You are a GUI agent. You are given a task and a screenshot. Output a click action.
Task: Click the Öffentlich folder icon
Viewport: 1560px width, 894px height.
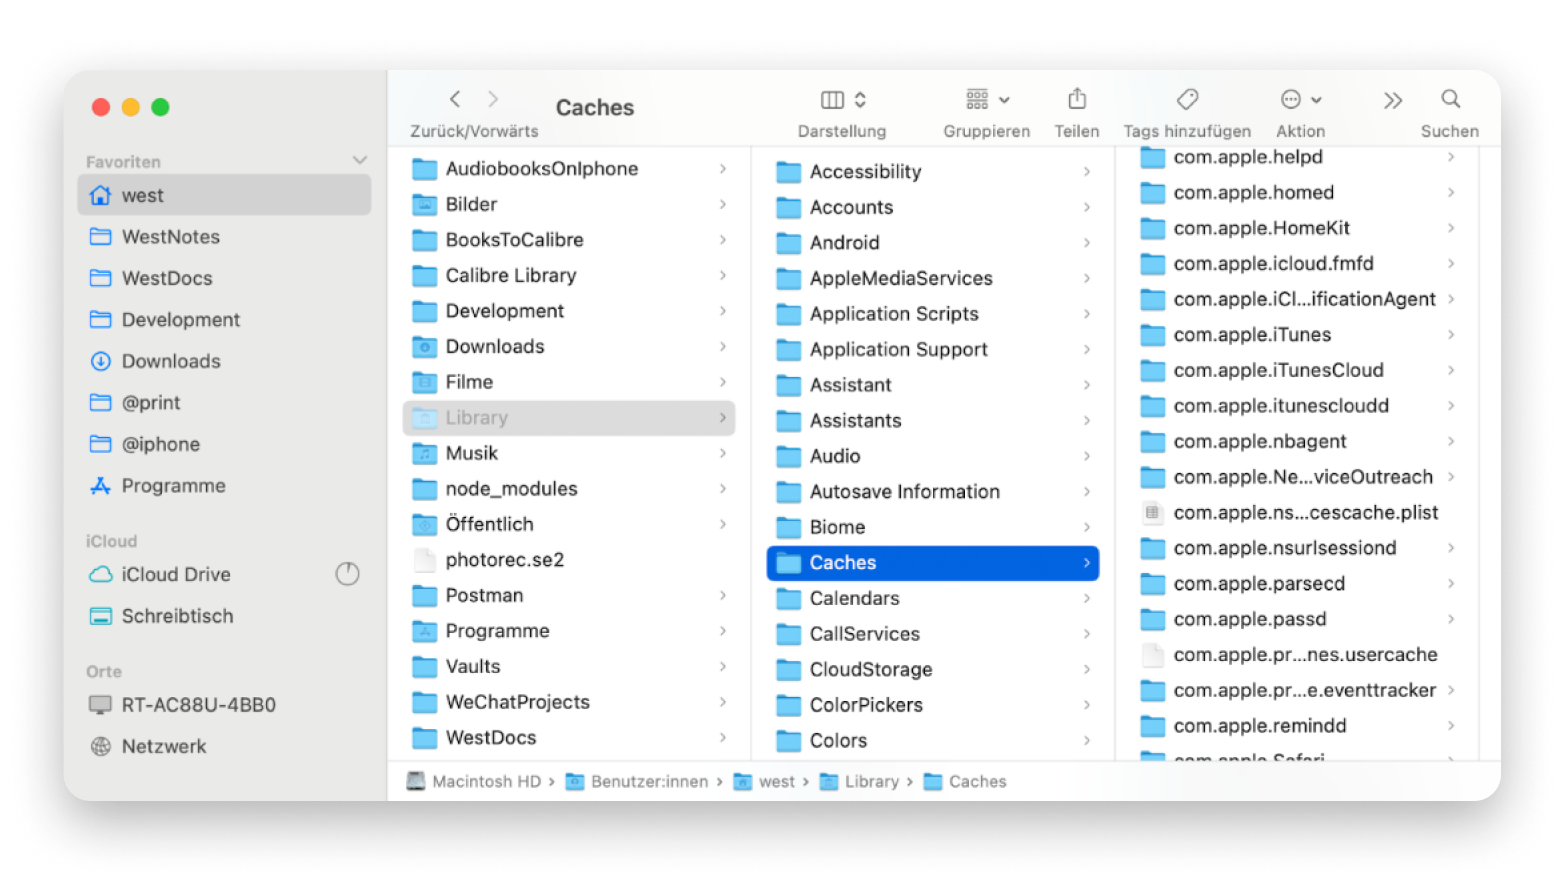(425, 524)
